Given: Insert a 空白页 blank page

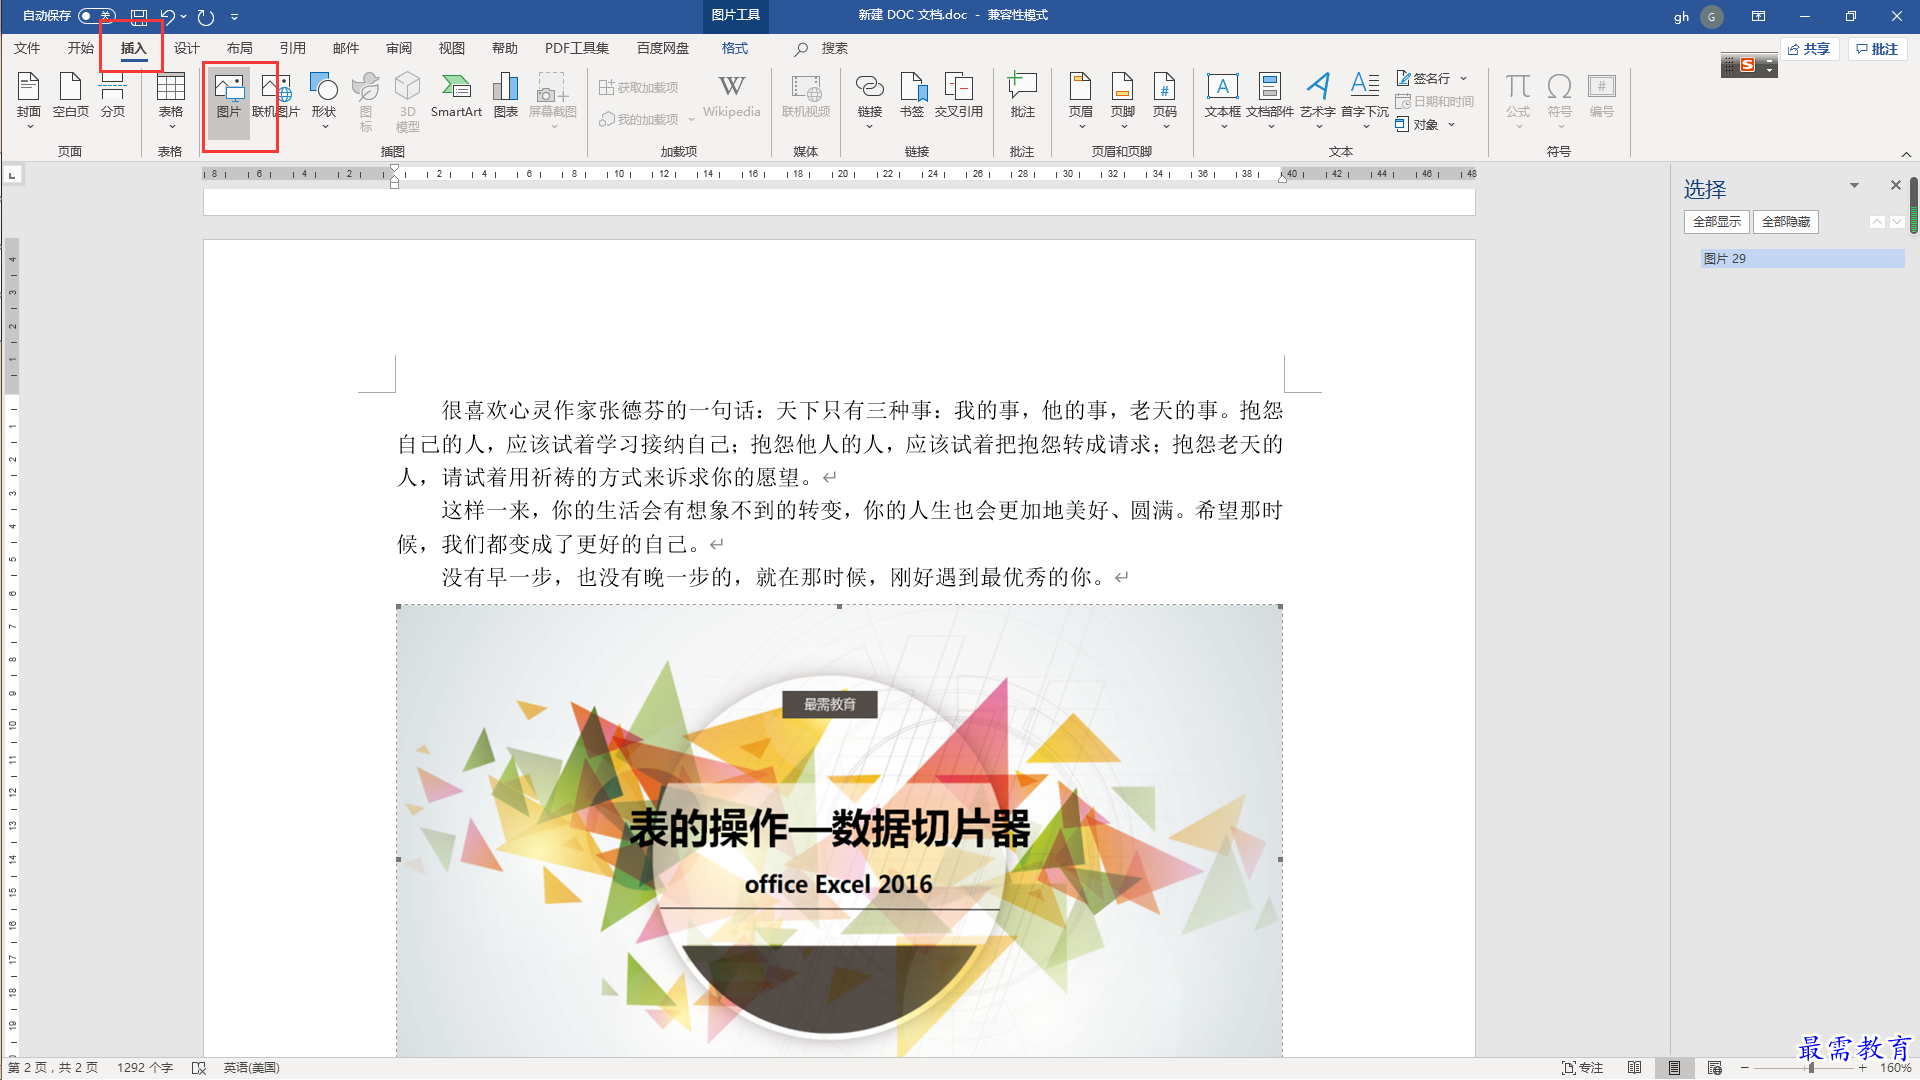Looking at the screenshot, I should tap(71, 97).
